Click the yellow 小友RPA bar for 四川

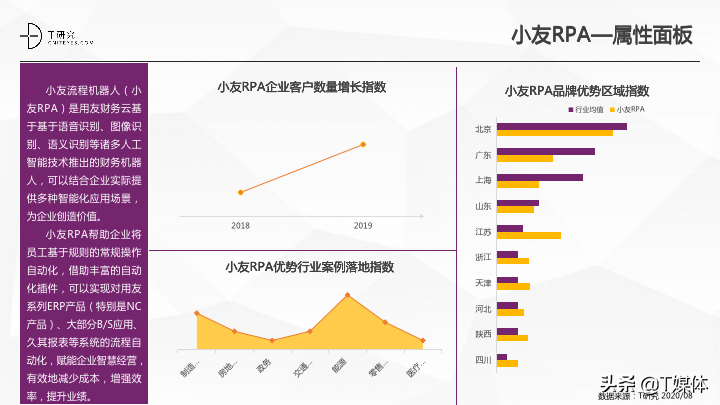[x=507, y=364]
